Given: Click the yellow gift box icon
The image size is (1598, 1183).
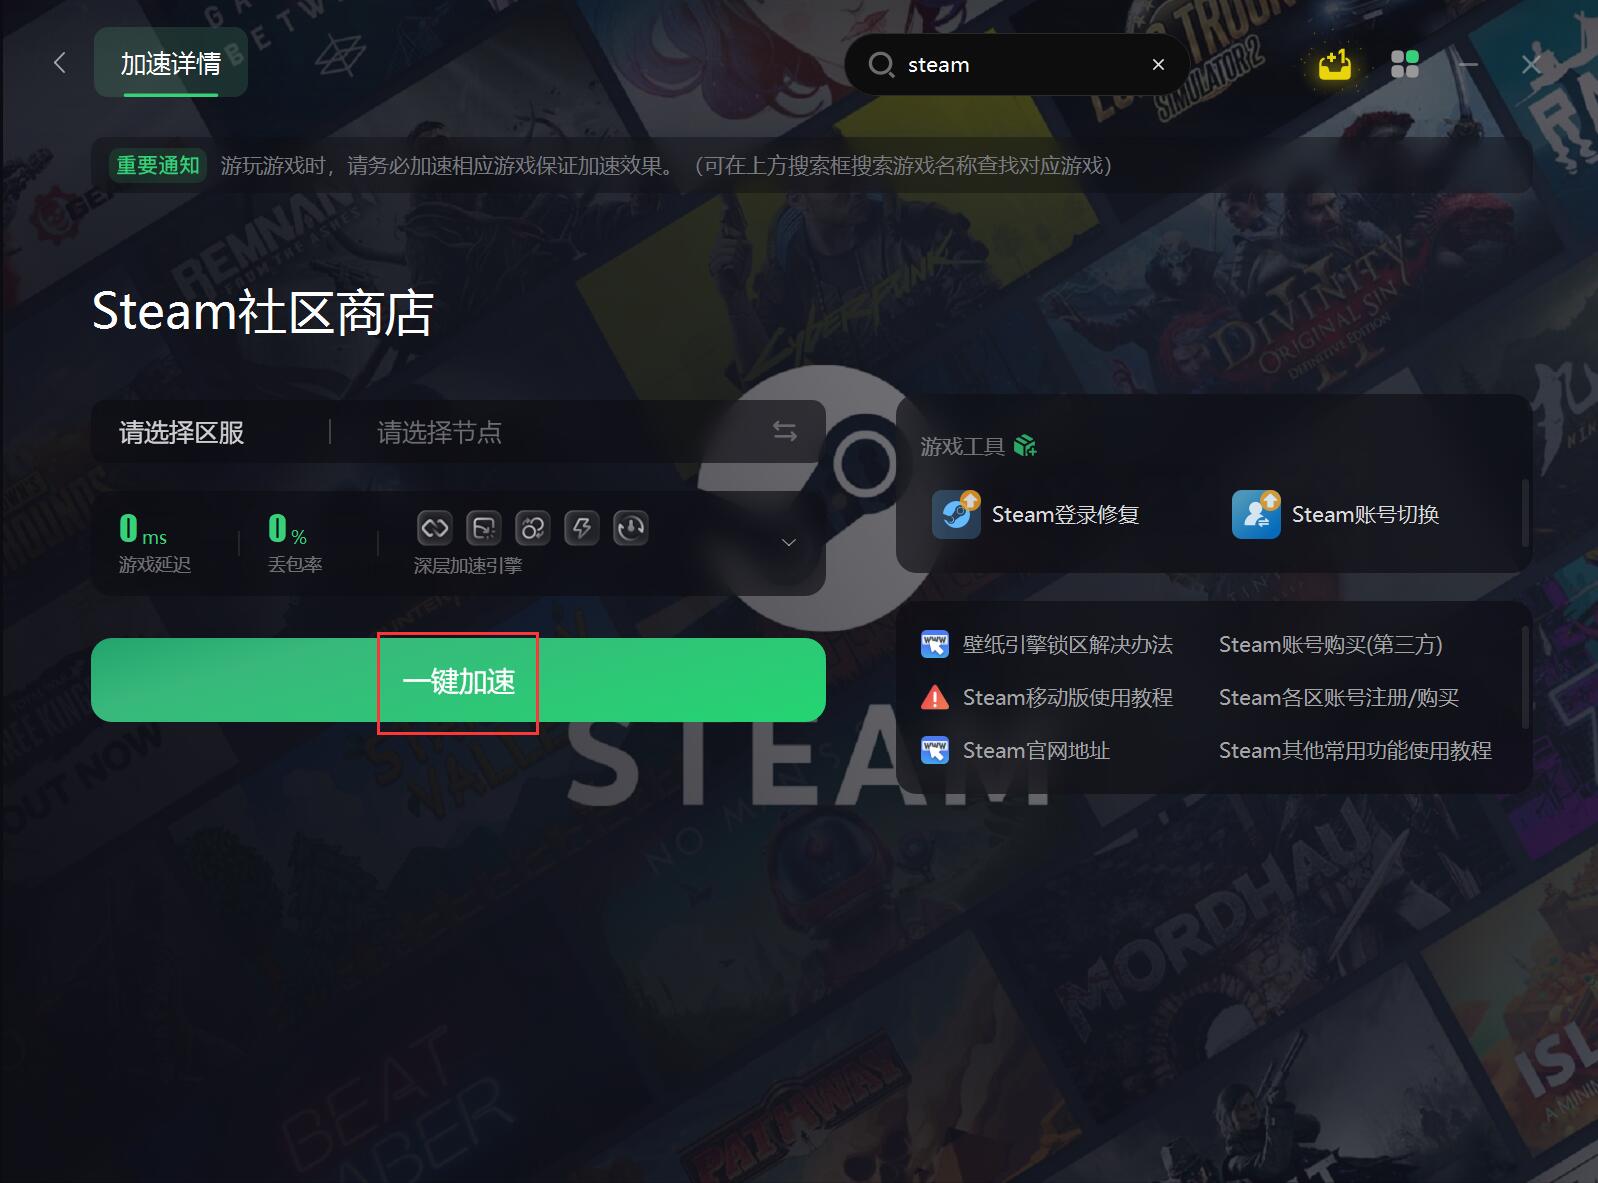Looking at the screenshot, I should coord(1334,65).
